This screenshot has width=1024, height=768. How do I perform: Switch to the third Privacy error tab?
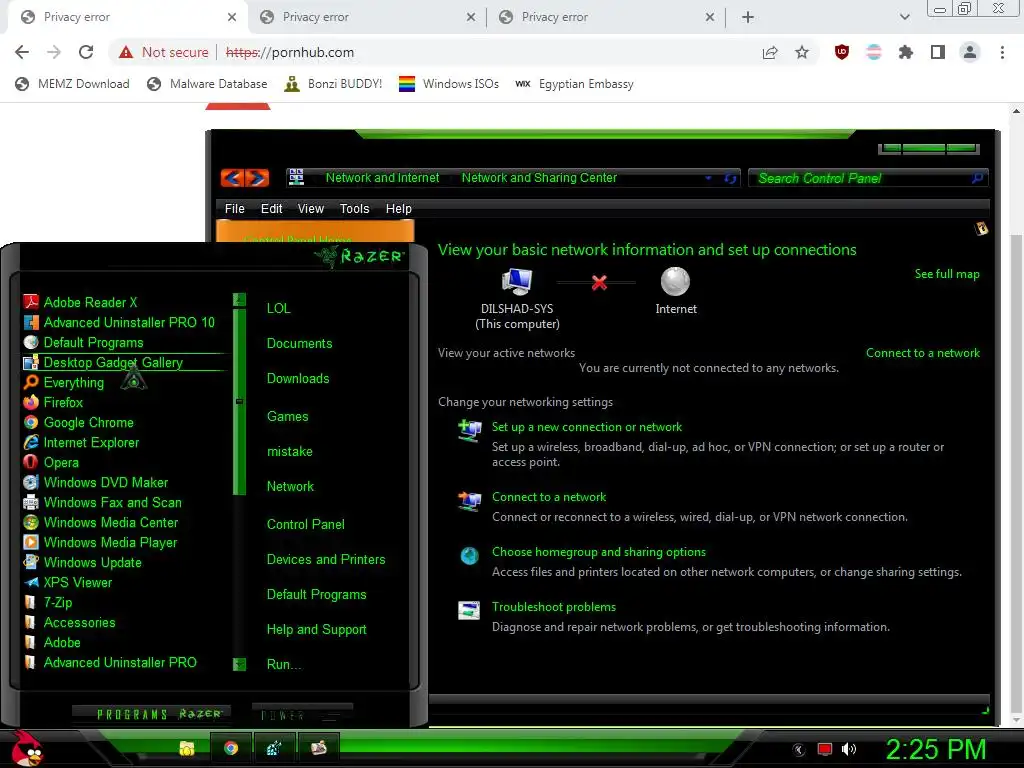[605, 17]
